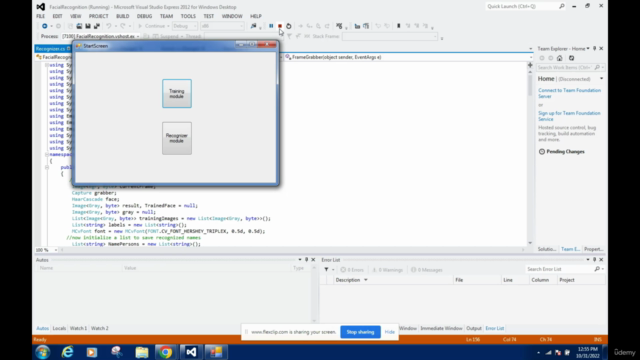This screenshot has width=640, height=360.
Task: Switch to the Watch 2 tab
Action: (x=100, y=328)
